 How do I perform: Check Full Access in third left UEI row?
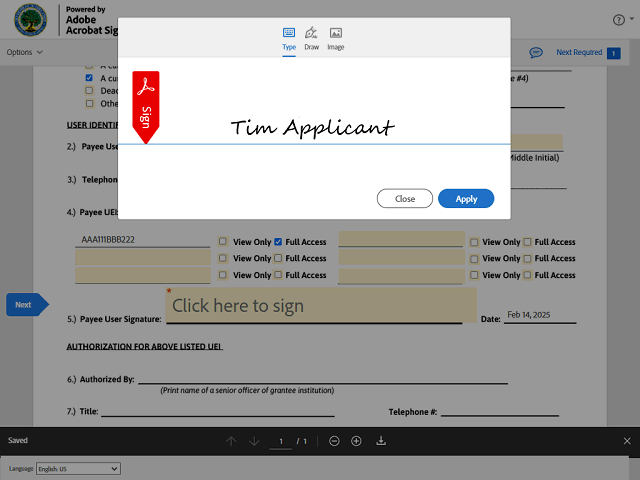pos(278,275)
